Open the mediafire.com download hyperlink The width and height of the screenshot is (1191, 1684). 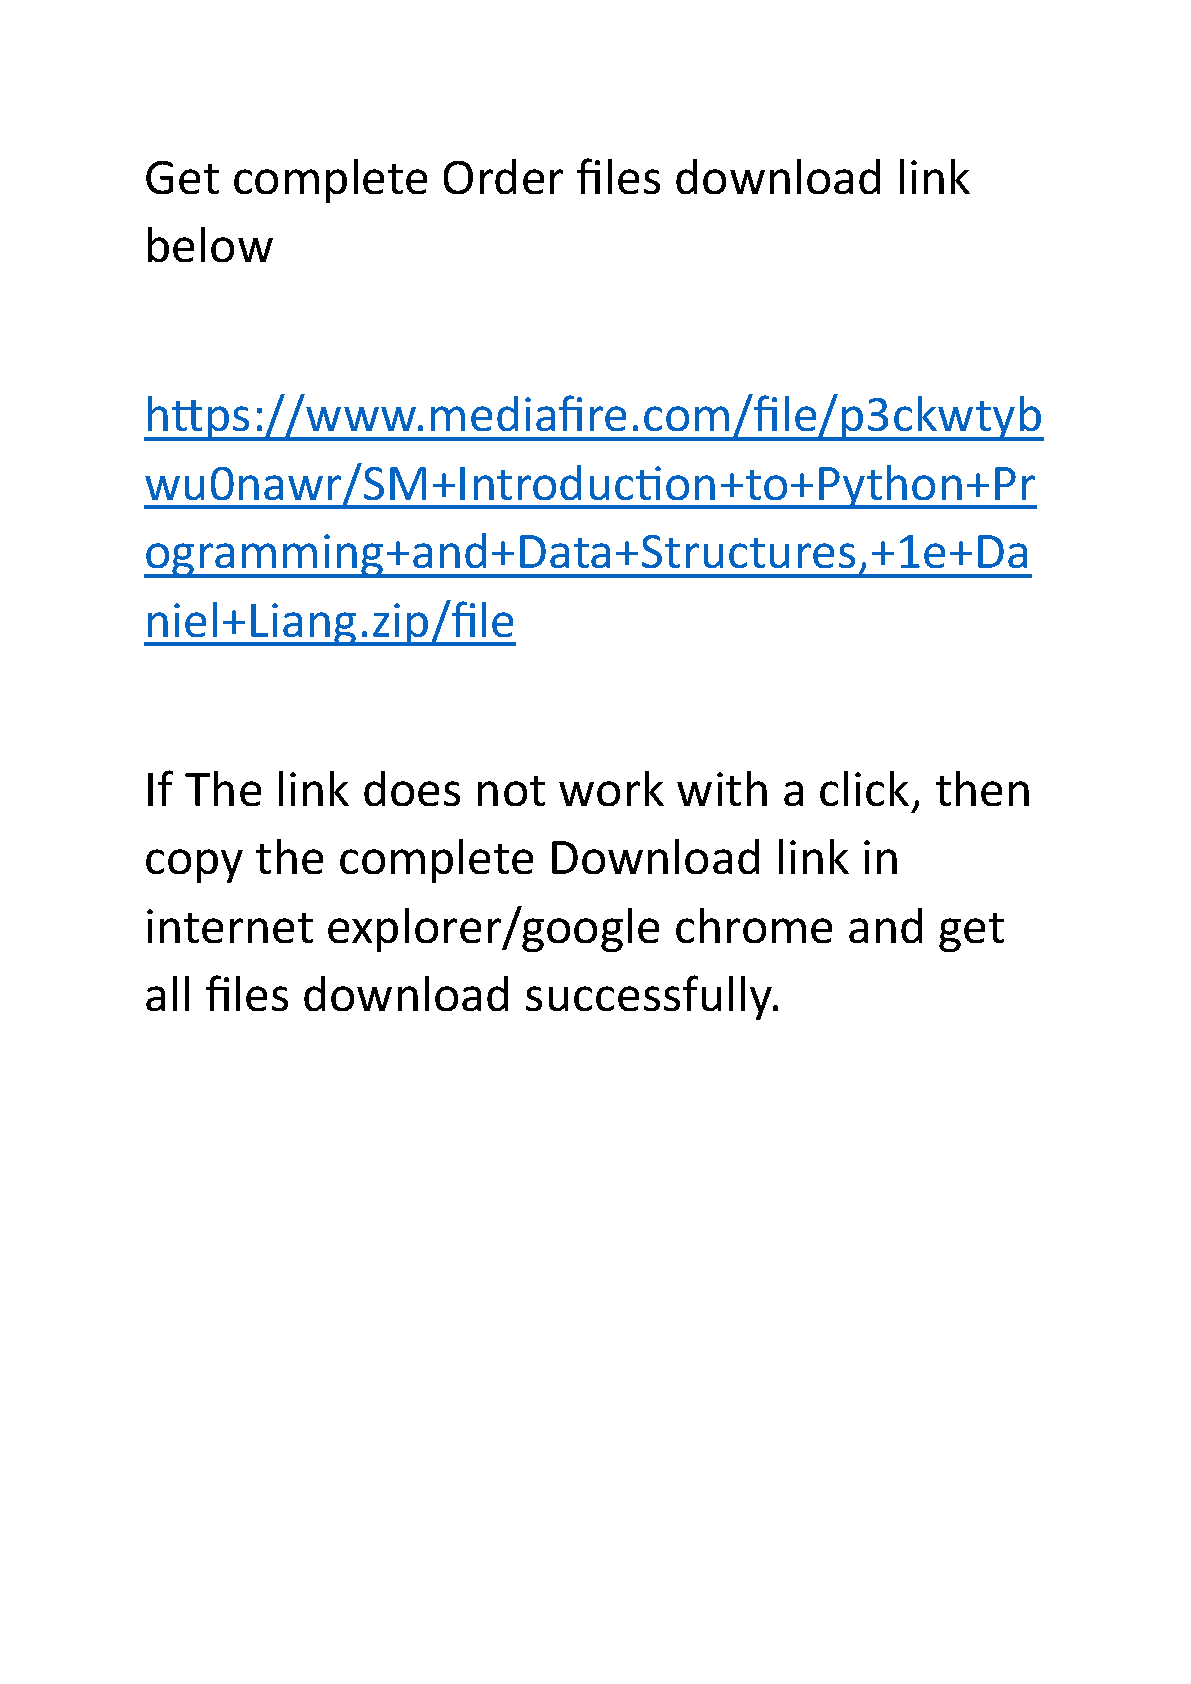[593, 518]
